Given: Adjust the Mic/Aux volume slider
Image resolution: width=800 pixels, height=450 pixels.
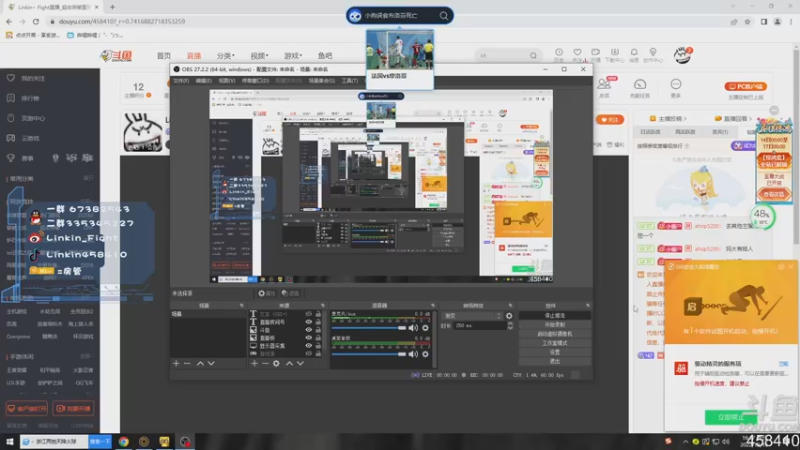Looking at the screenshot, I should point(368,328).
